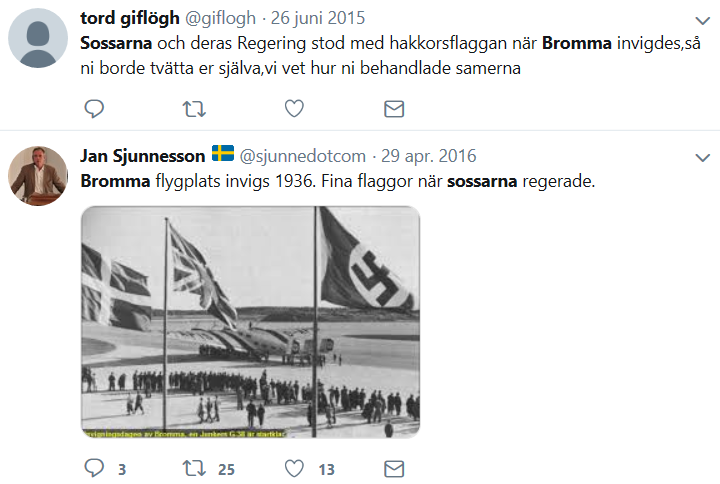Like Jan Sjunnesson's tweet with heart icon

(x=294, y=468)
